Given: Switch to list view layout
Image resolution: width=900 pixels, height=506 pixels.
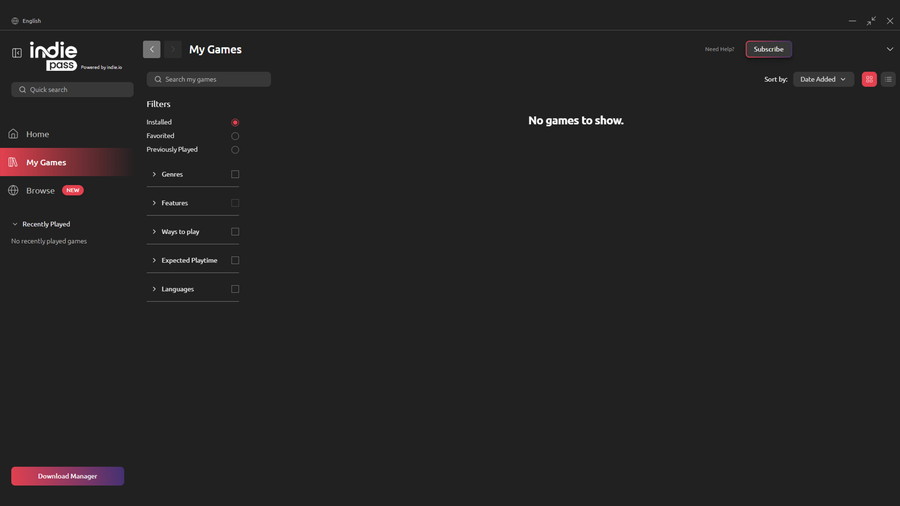Looking at the screenshot, I should tap(887, 79).
